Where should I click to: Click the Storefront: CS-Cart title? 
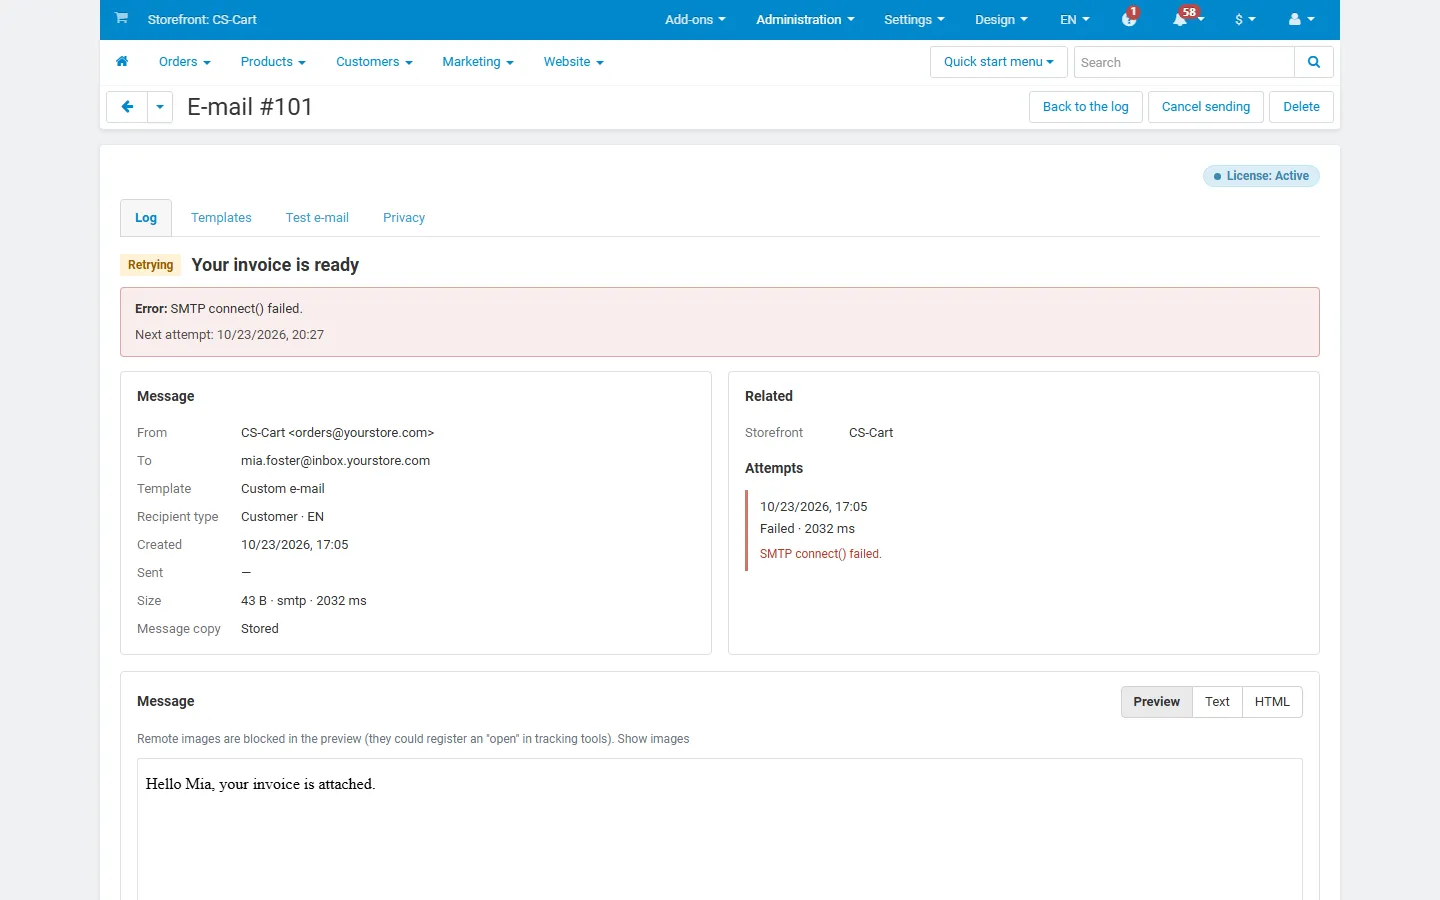pos(202,19)
